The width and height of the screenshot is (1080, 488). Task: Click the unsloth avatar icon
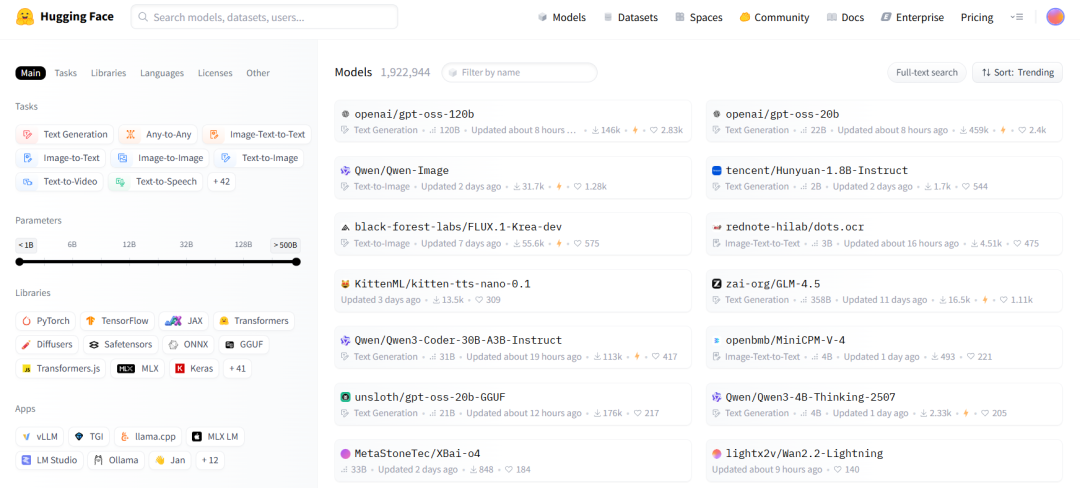pyautogui.click(x=346, y=397)
